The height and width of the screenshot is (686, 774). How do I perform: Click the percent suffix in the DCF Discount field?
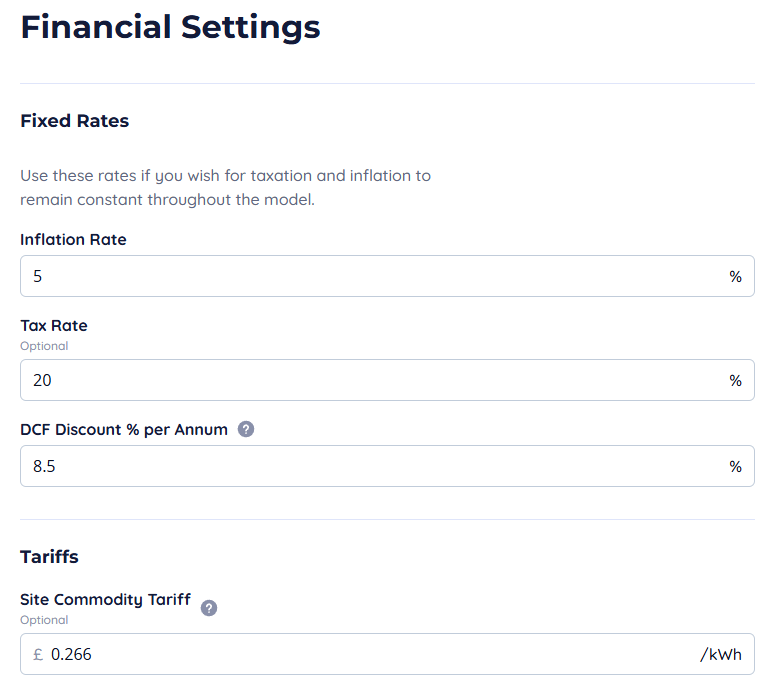(x=735, y=466)
